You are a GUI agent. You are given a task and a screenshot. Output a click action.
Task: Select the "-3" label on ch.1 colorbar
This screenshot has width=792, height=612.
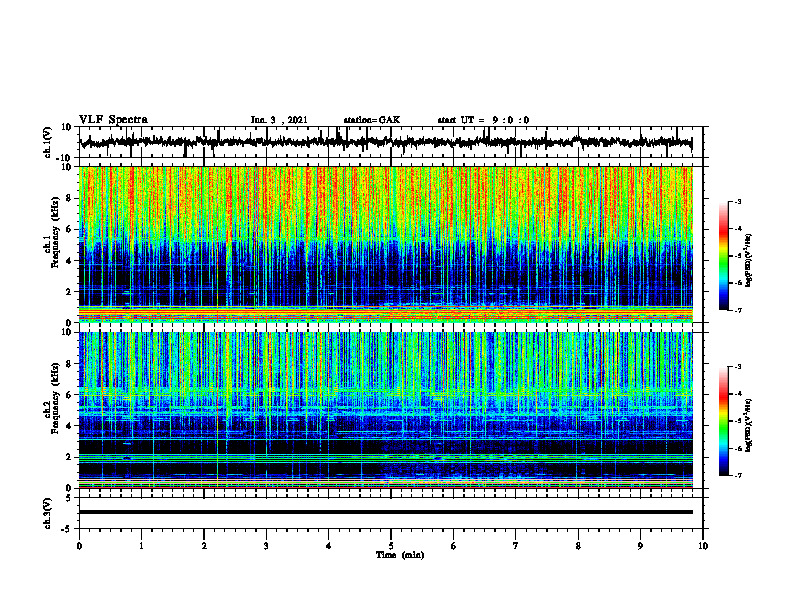pyautogui.click(x=737, y=201)
